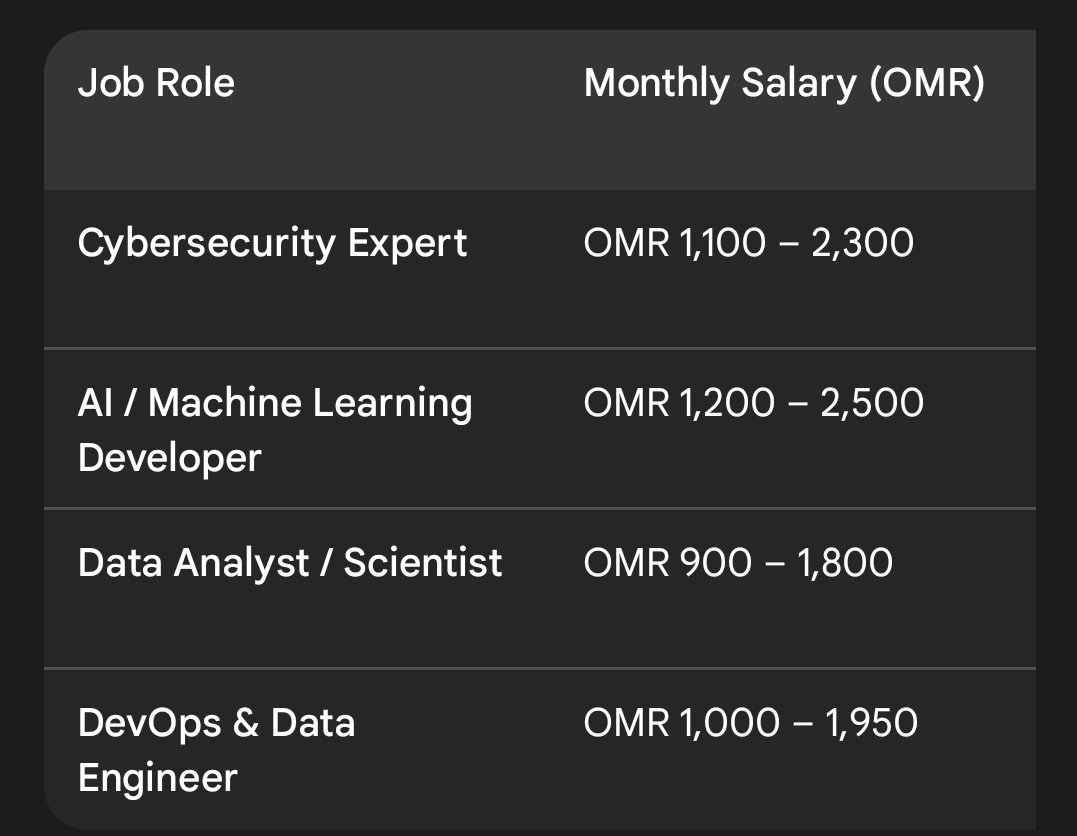The width and height of the screenshot is (1077, 836).
Task: Click the "900" minimum salary value
Action: point(716,563)
